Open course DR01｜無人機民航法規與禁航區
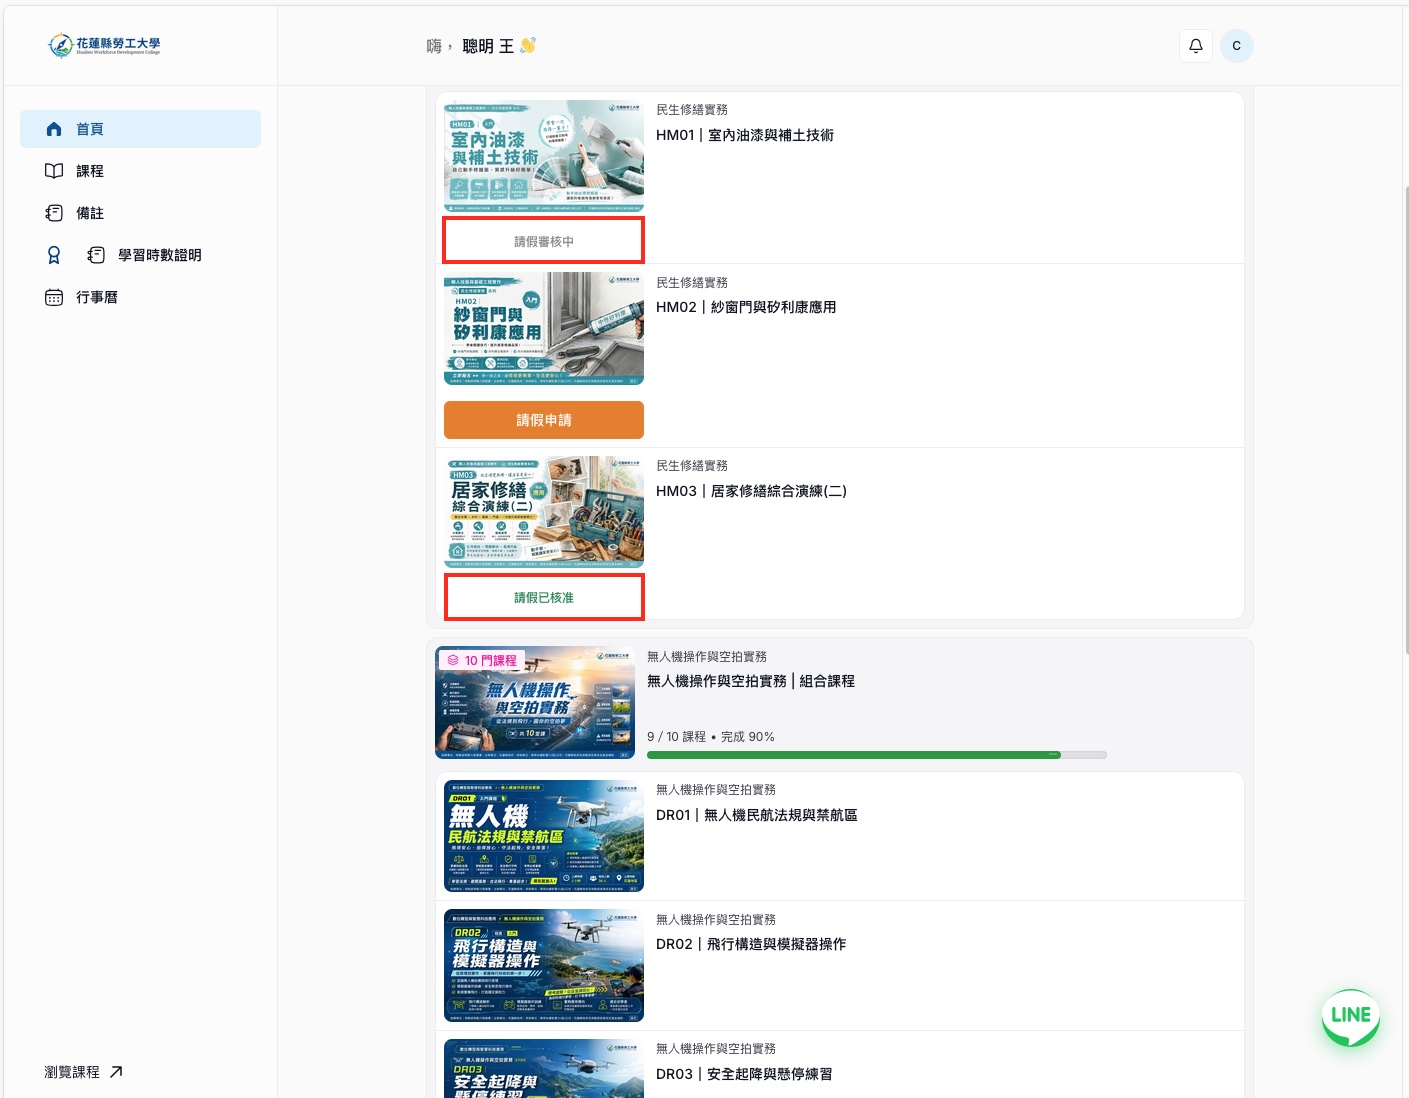This screenshot has width=1409, height=1098. [757, 815]
